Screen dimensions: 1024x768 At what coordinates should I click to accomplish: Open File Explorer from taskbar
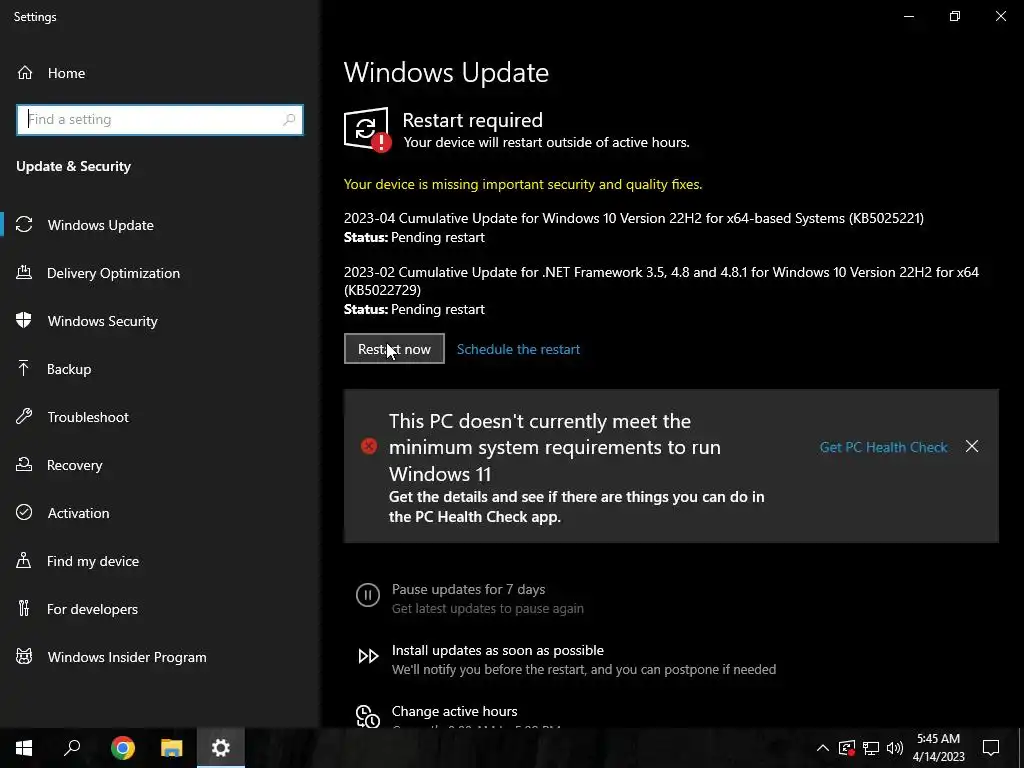tap(172, 748)
